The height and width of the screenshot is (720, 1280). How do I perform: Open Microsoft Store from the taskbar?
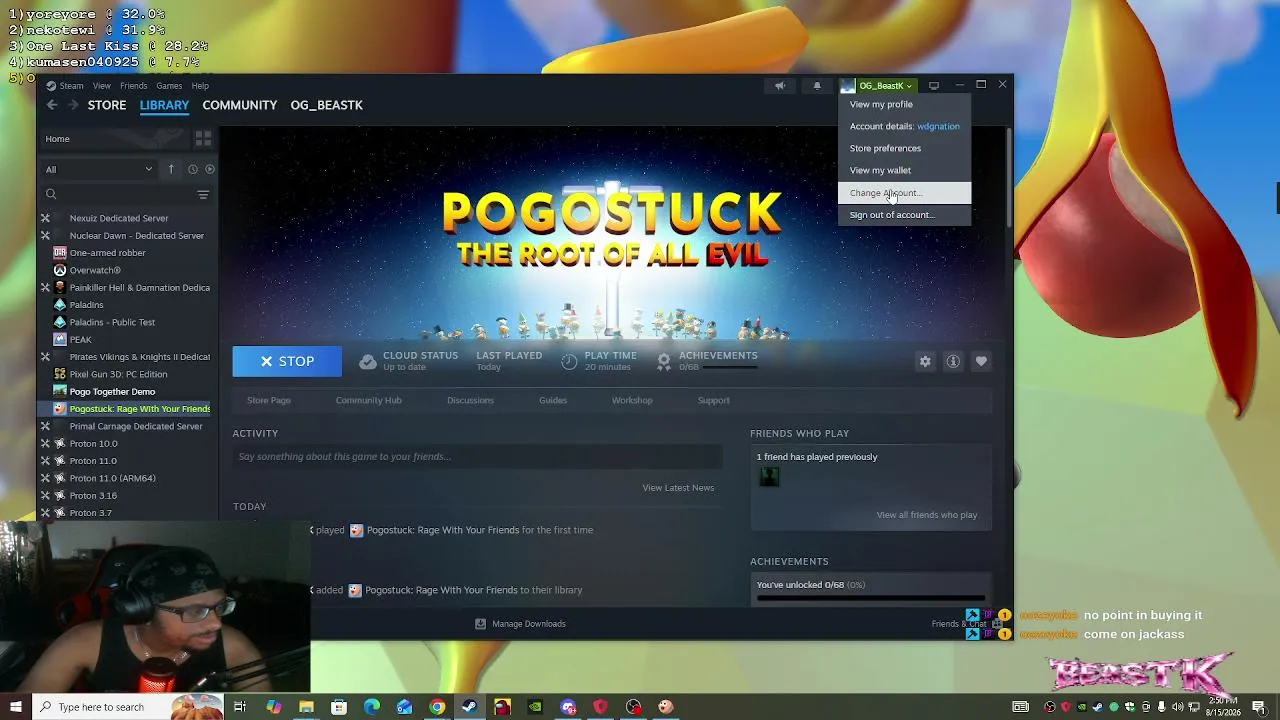pos(339,707)
